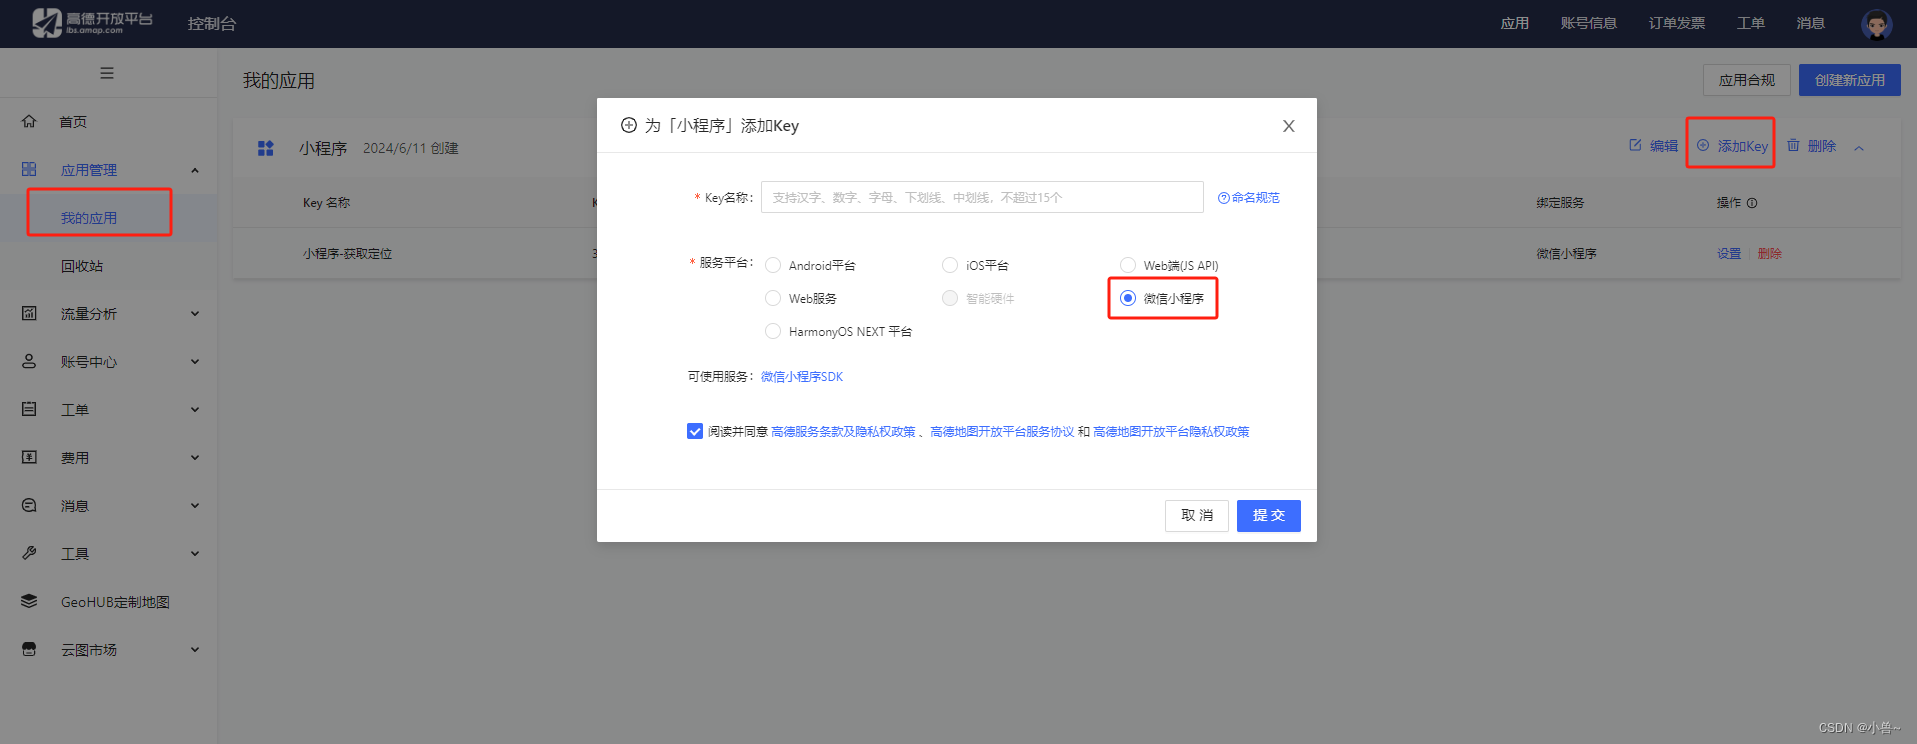Screen dimensions: 1917x744
Task: Click the plus-circle icon in dialog title
Action: coord(629,125)
